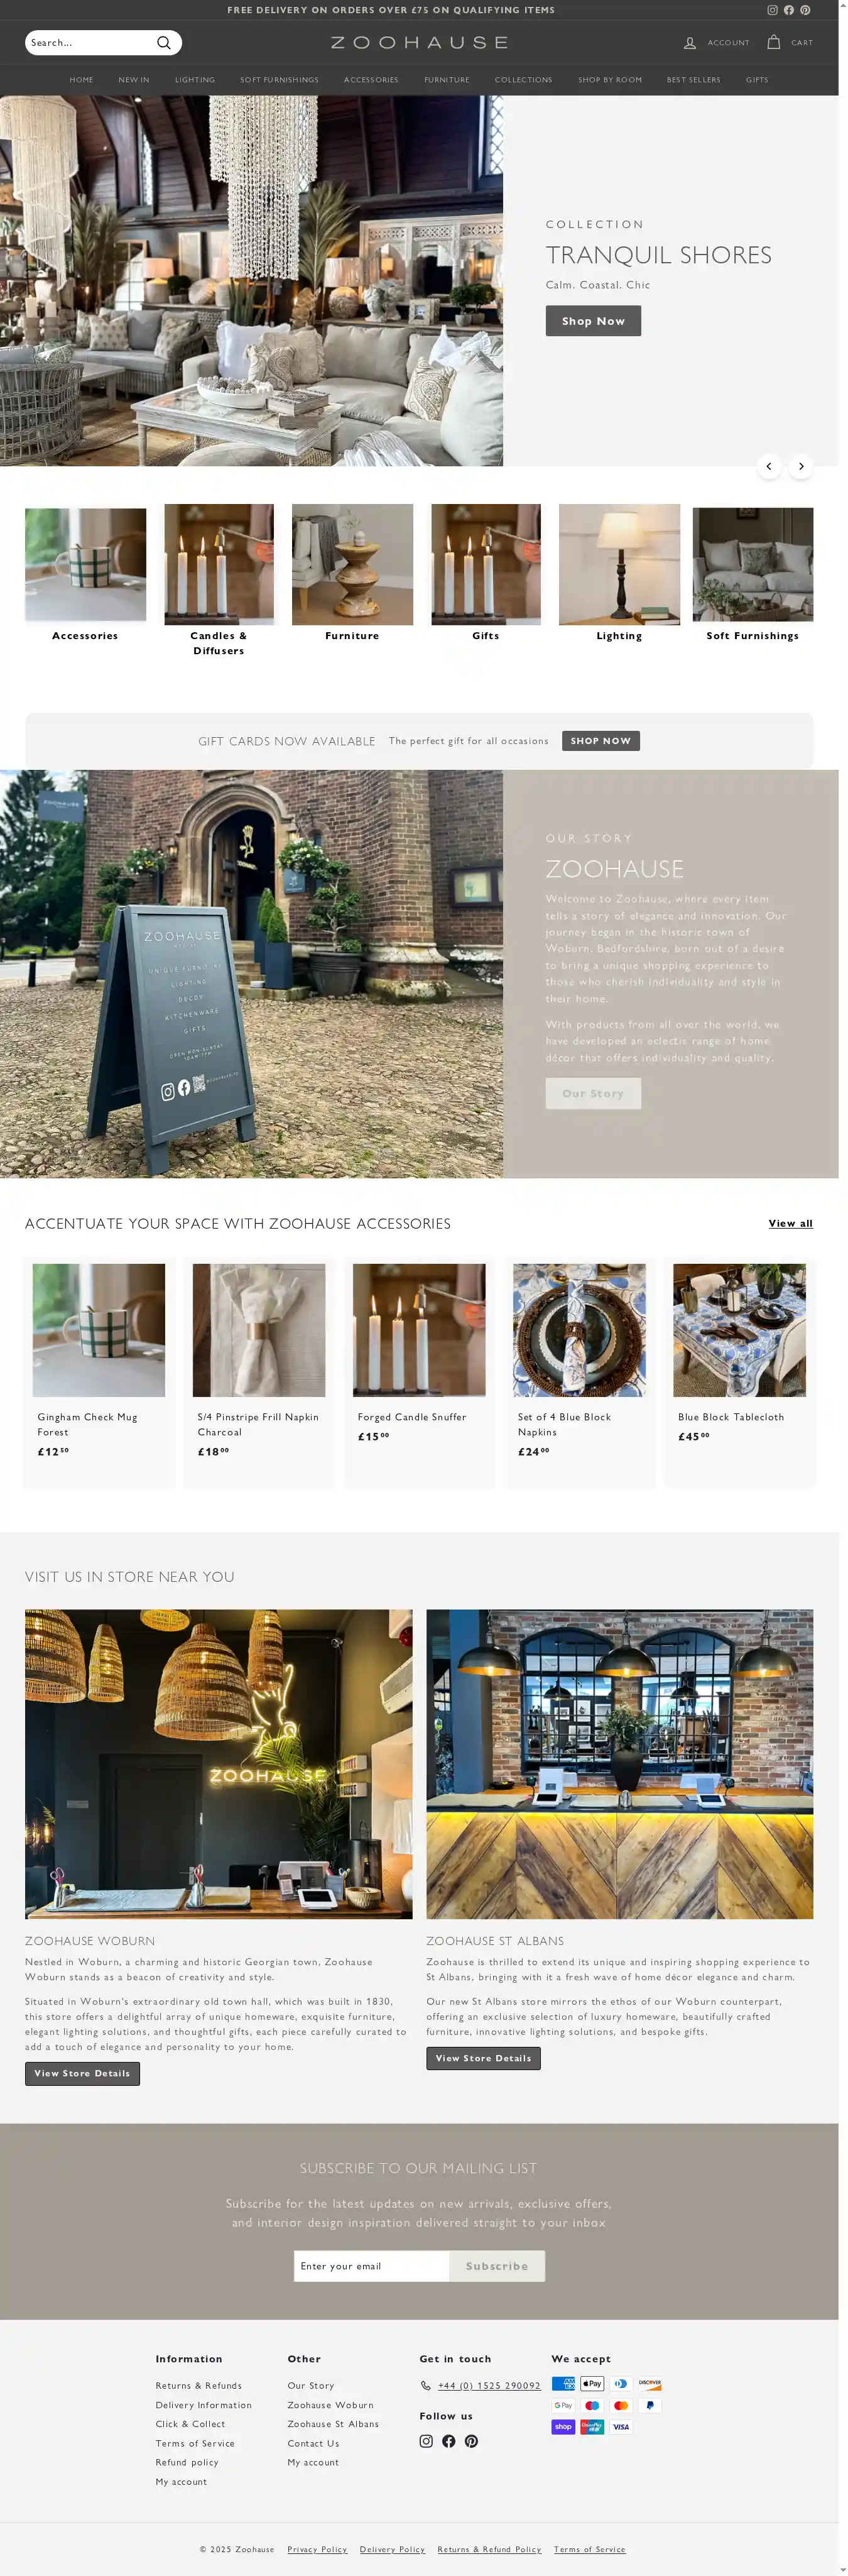Click gift cards SHOP NOW button

point(600,741)
